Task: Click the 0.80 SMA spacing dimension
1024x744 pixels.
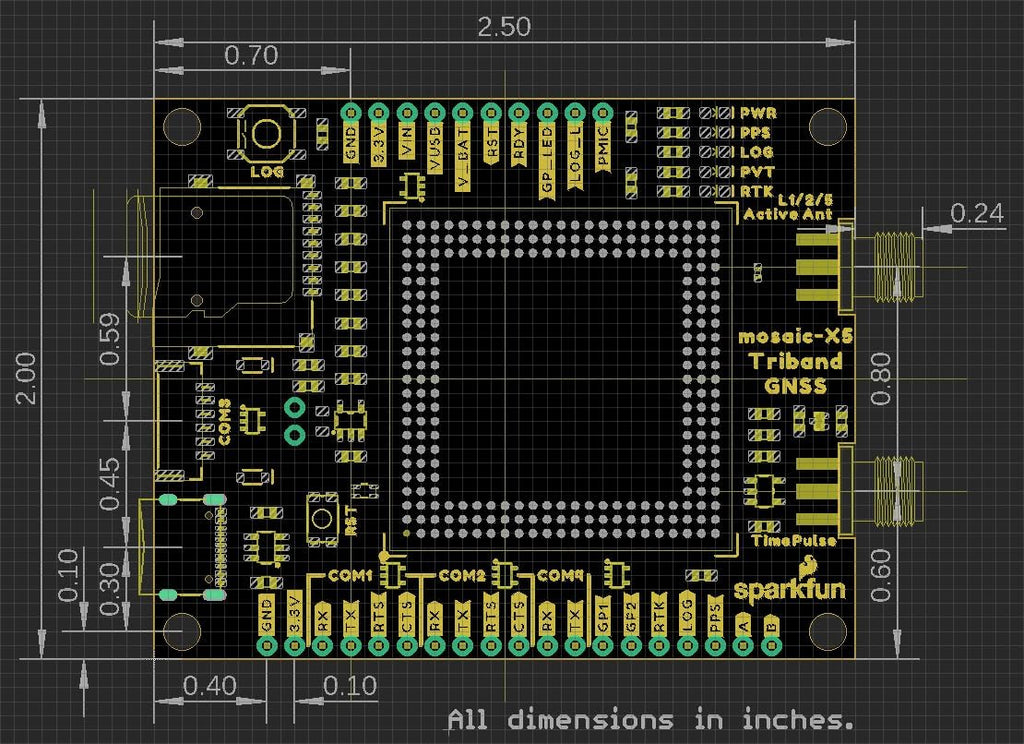Action: 881,378
